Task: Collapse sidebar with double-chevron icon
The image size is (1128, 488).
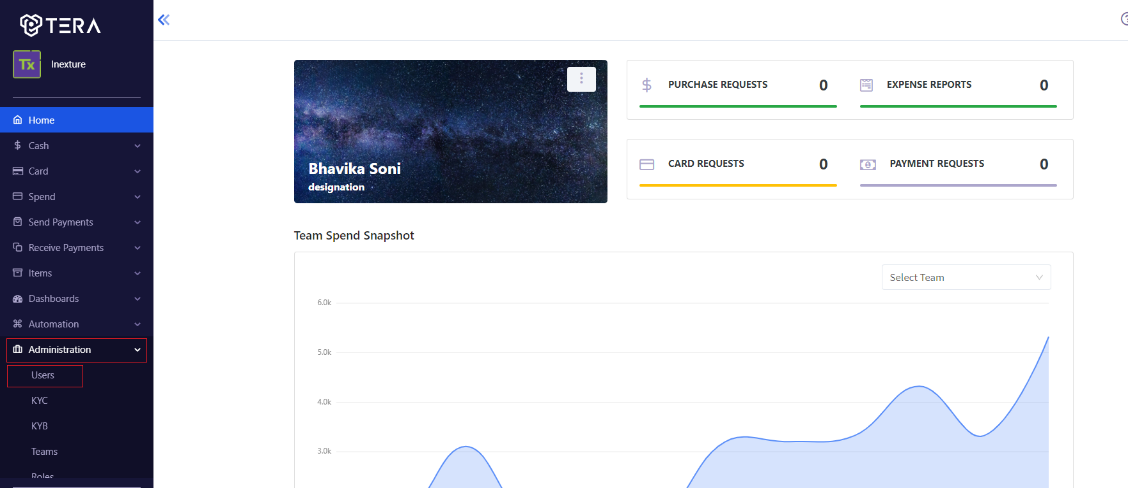Action: coord(163,19)
